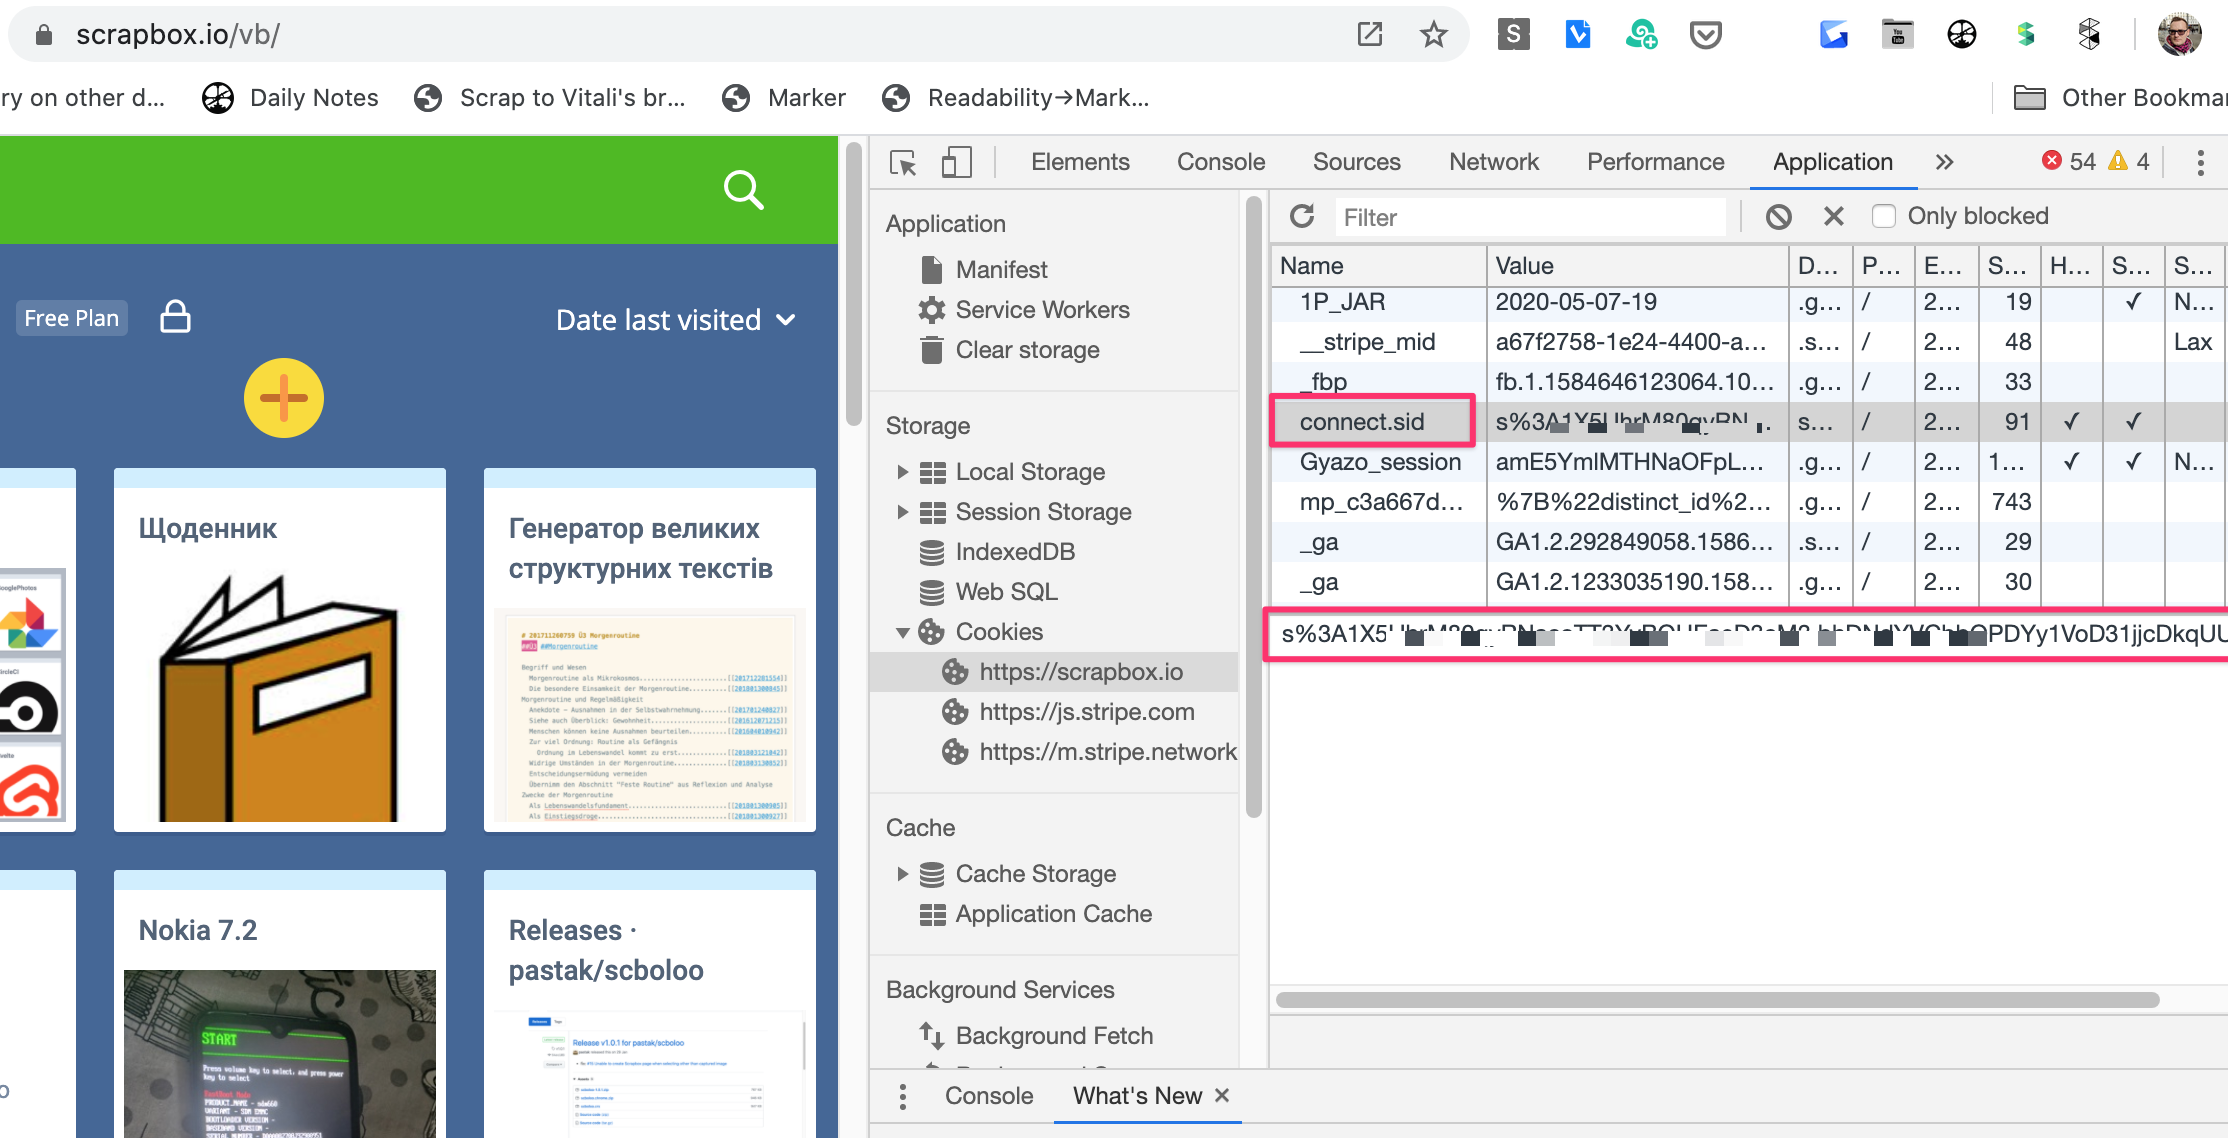
Task: Open Manifest in the Application sidebar
Action: tap(1001, 270)
